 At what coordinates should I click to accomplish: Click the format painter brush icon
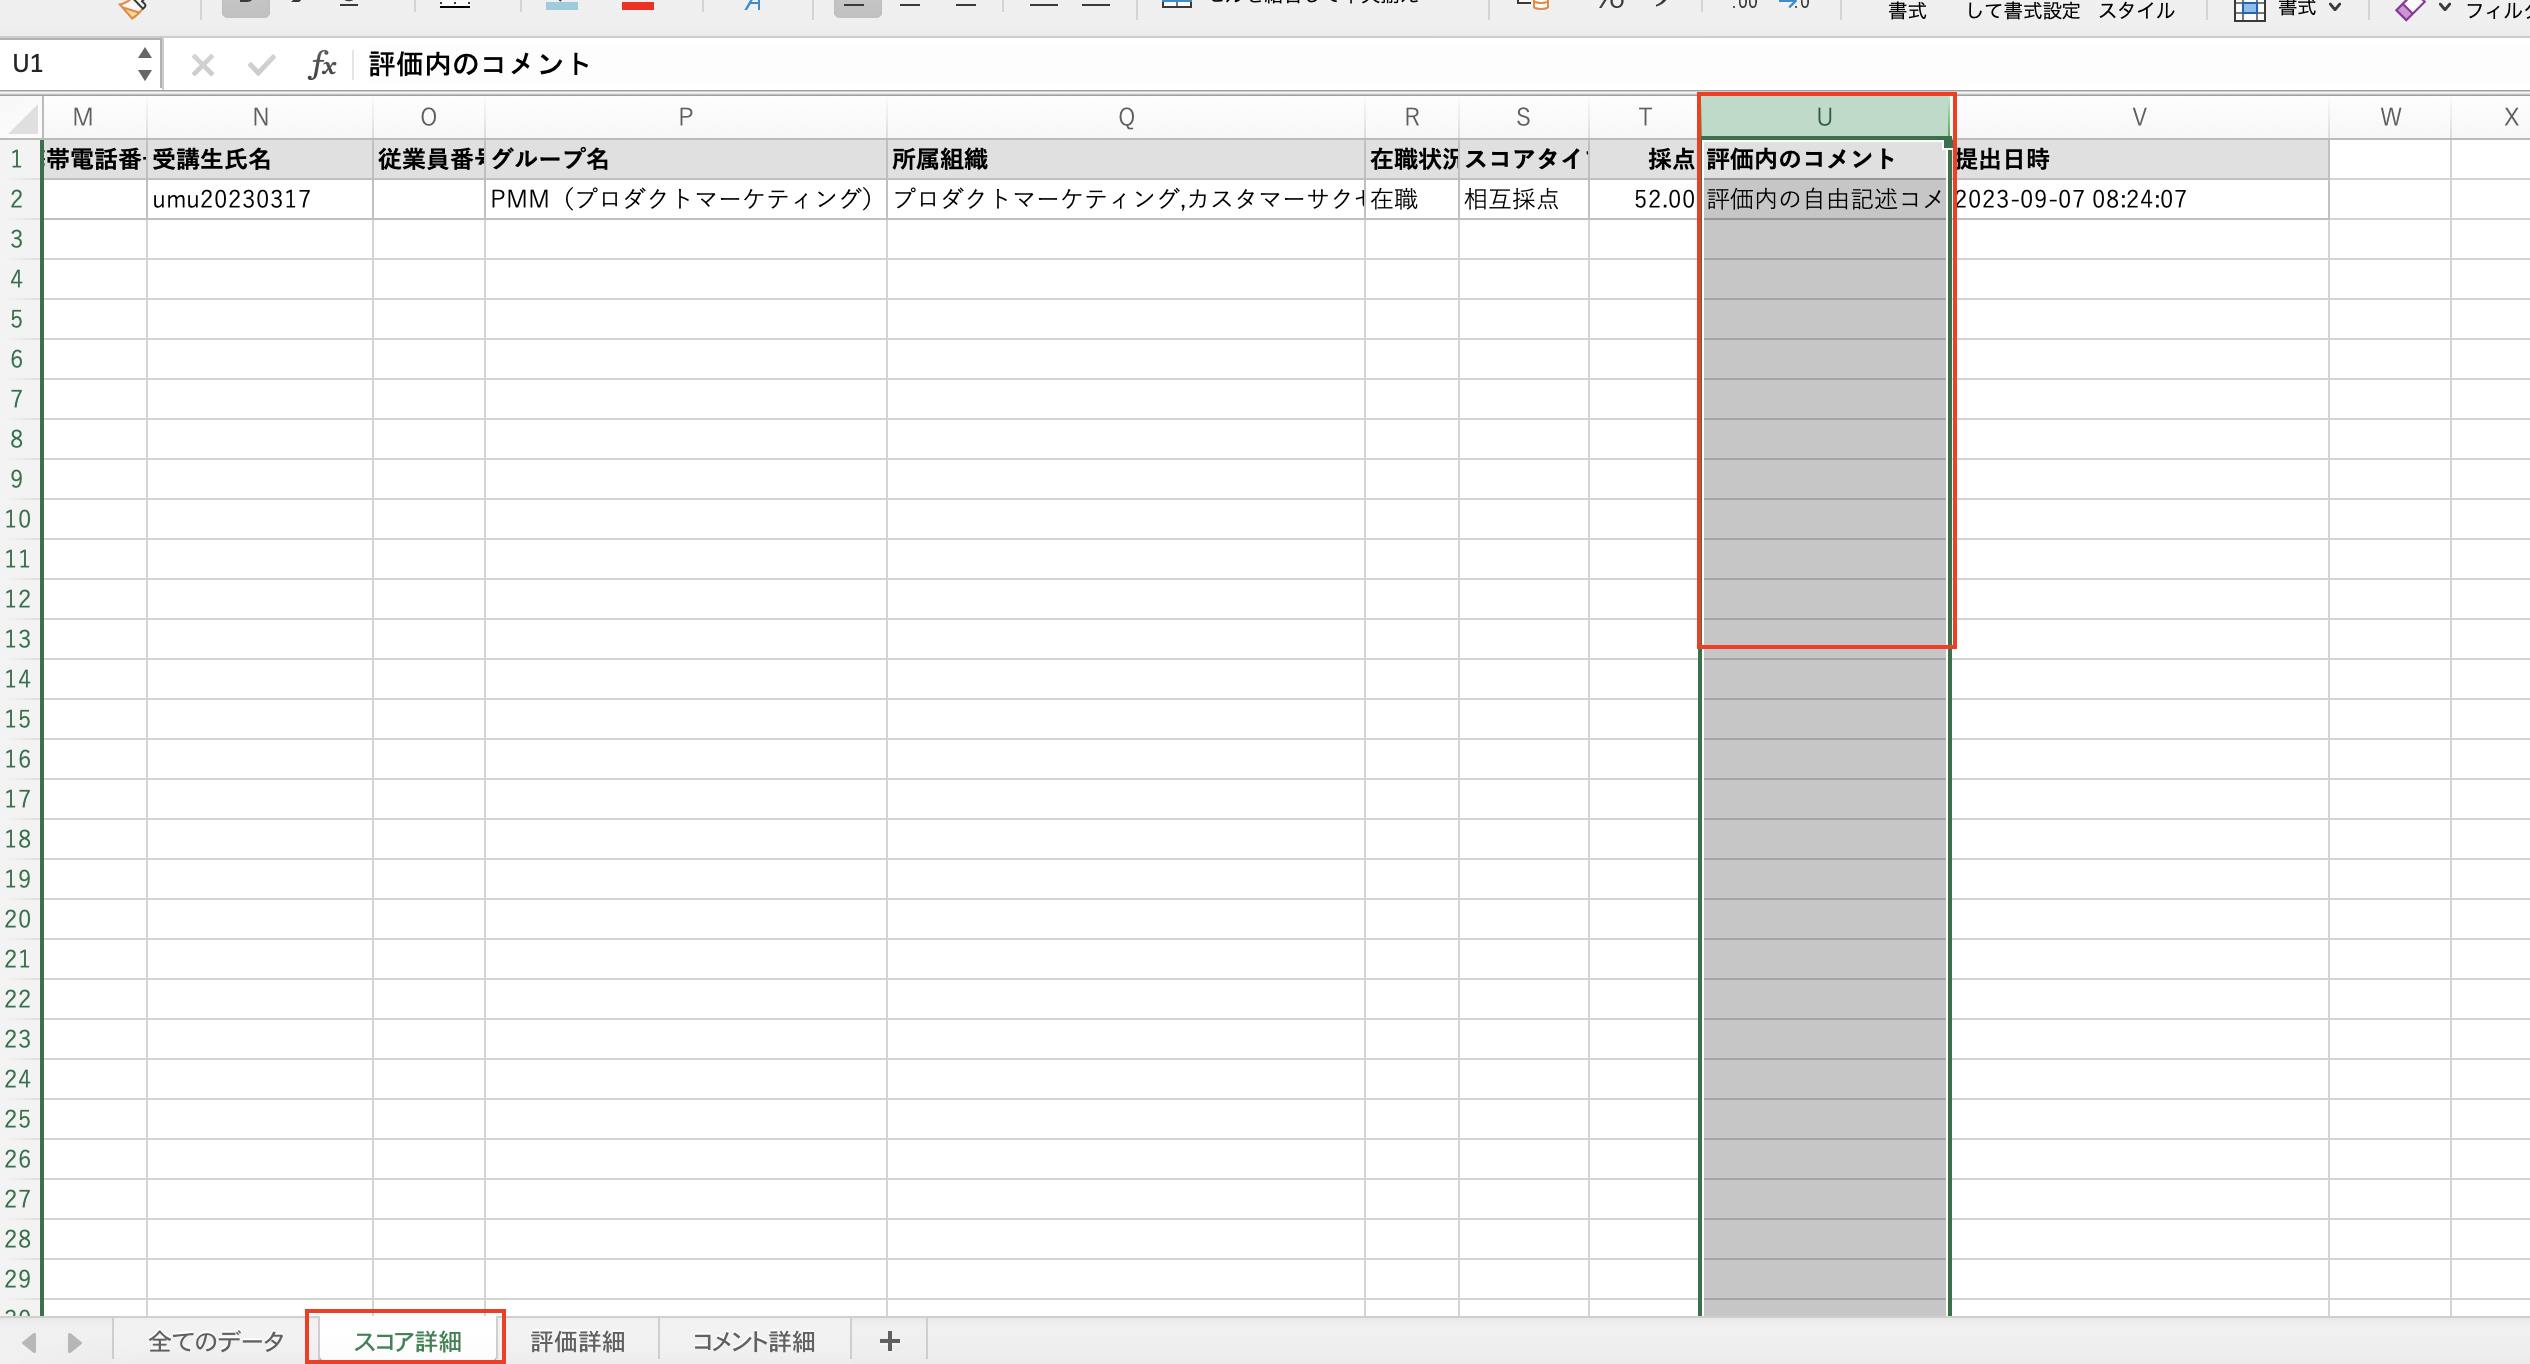[133, 8]
